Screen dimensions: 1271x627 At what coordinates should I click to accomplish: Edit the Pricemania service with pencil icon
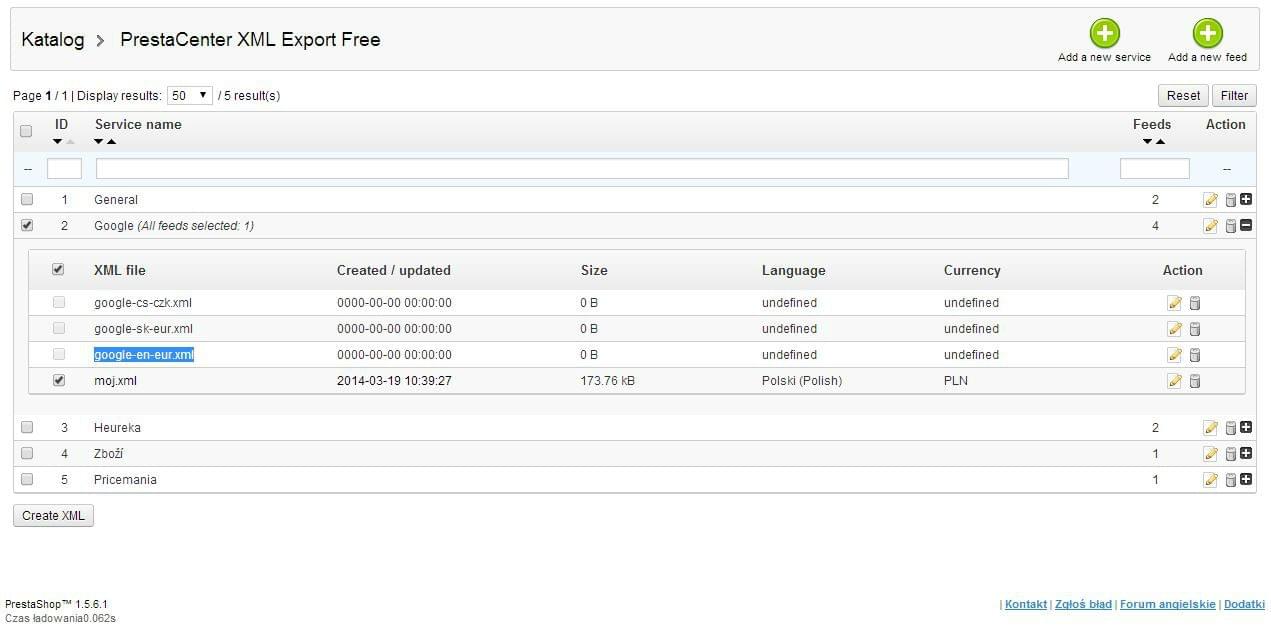[1210, 480]
